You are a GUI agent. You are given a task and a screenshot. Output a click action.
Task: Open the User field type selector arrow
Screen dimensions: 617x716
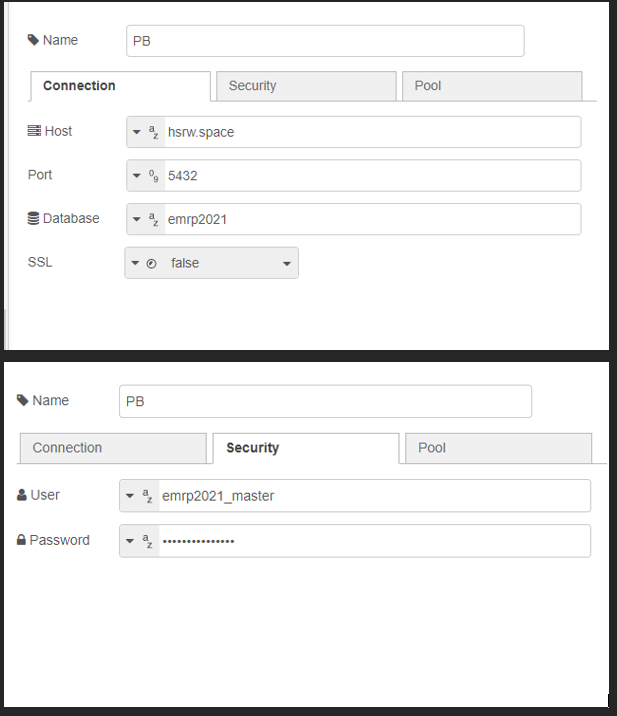129,496
